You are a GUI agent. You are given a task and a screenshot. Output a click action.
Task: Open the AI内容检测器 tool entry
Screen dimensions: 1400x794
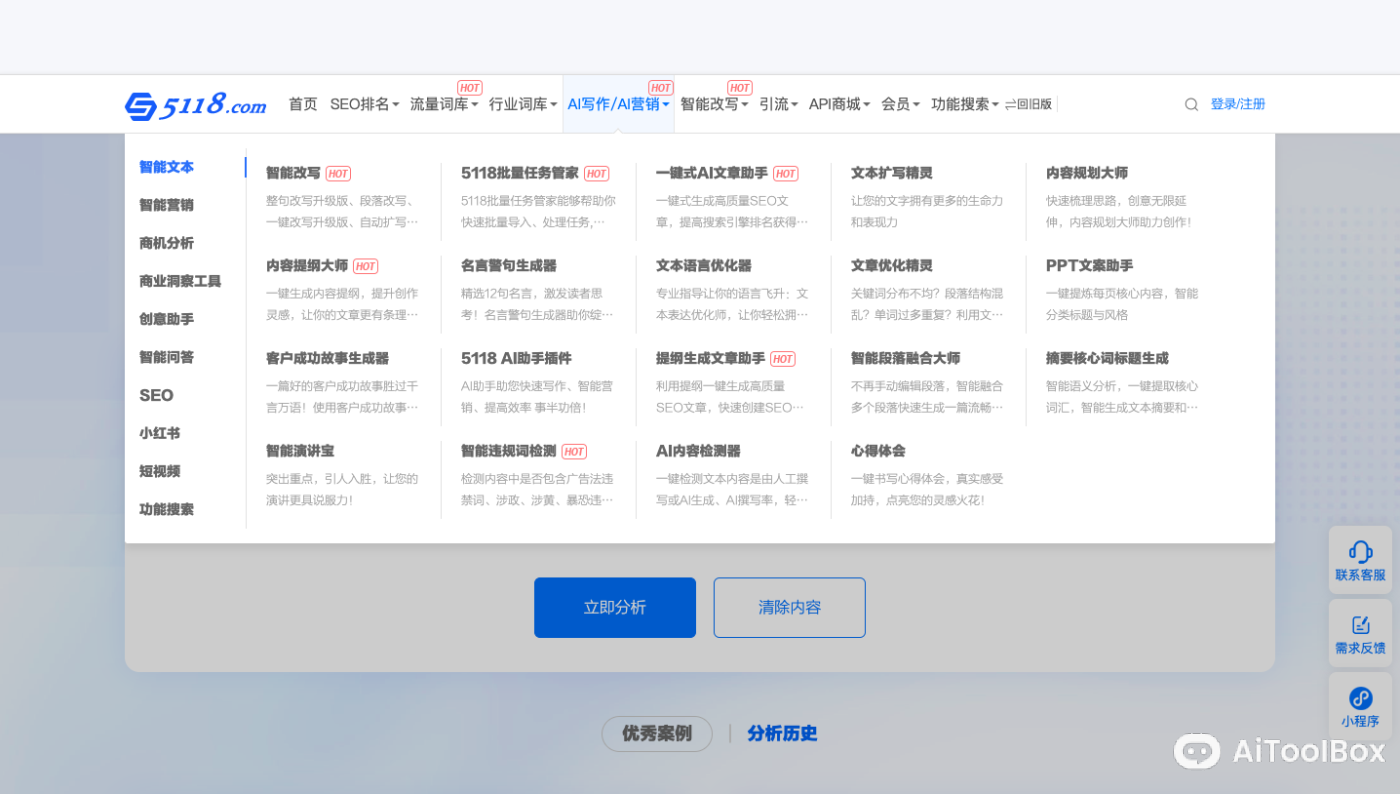coord(699,450)
